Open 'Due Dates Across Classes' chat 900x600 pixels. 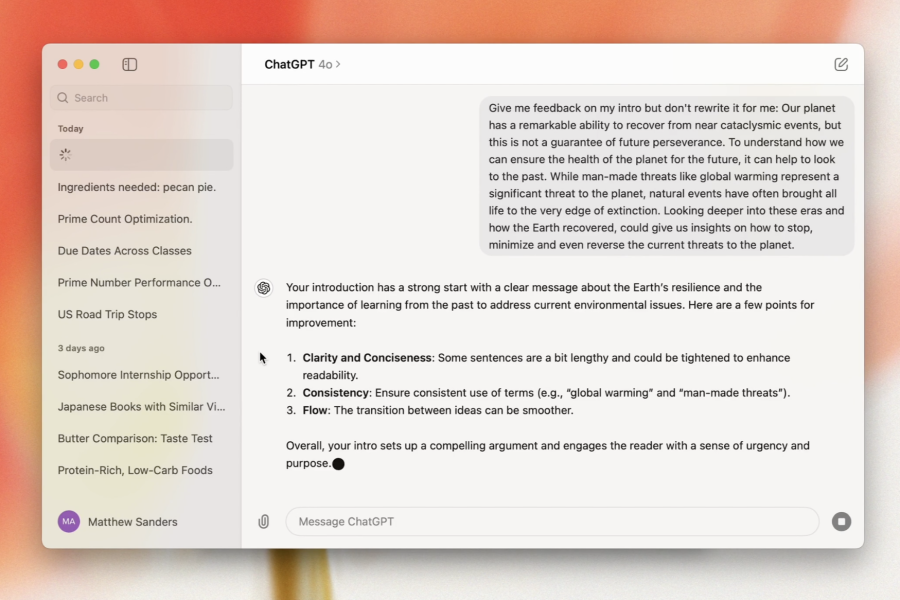[x=125, y=251]
